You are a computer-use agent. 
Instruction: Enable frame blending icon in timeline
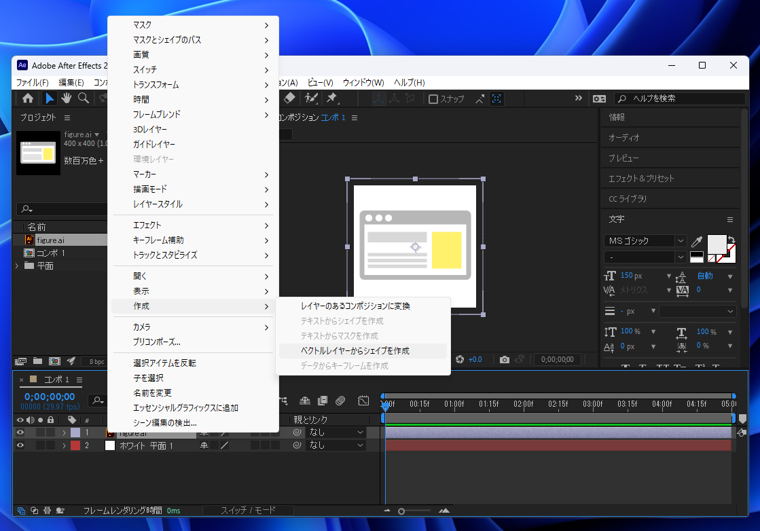tap(322, 401)
